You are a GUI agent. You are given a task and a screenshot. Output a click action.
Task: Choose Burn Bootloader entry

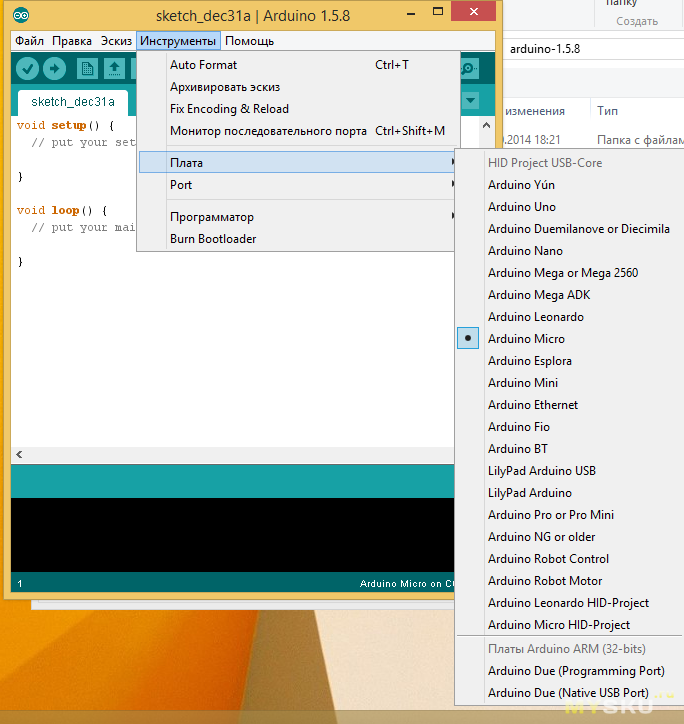[297, 239]
